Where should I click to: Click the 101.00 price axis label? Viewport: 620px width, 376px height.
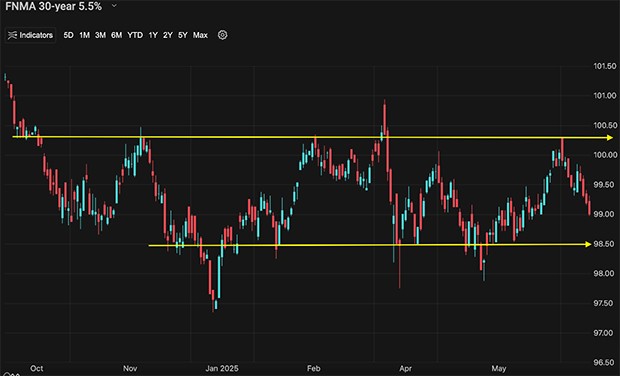(605, 96)
